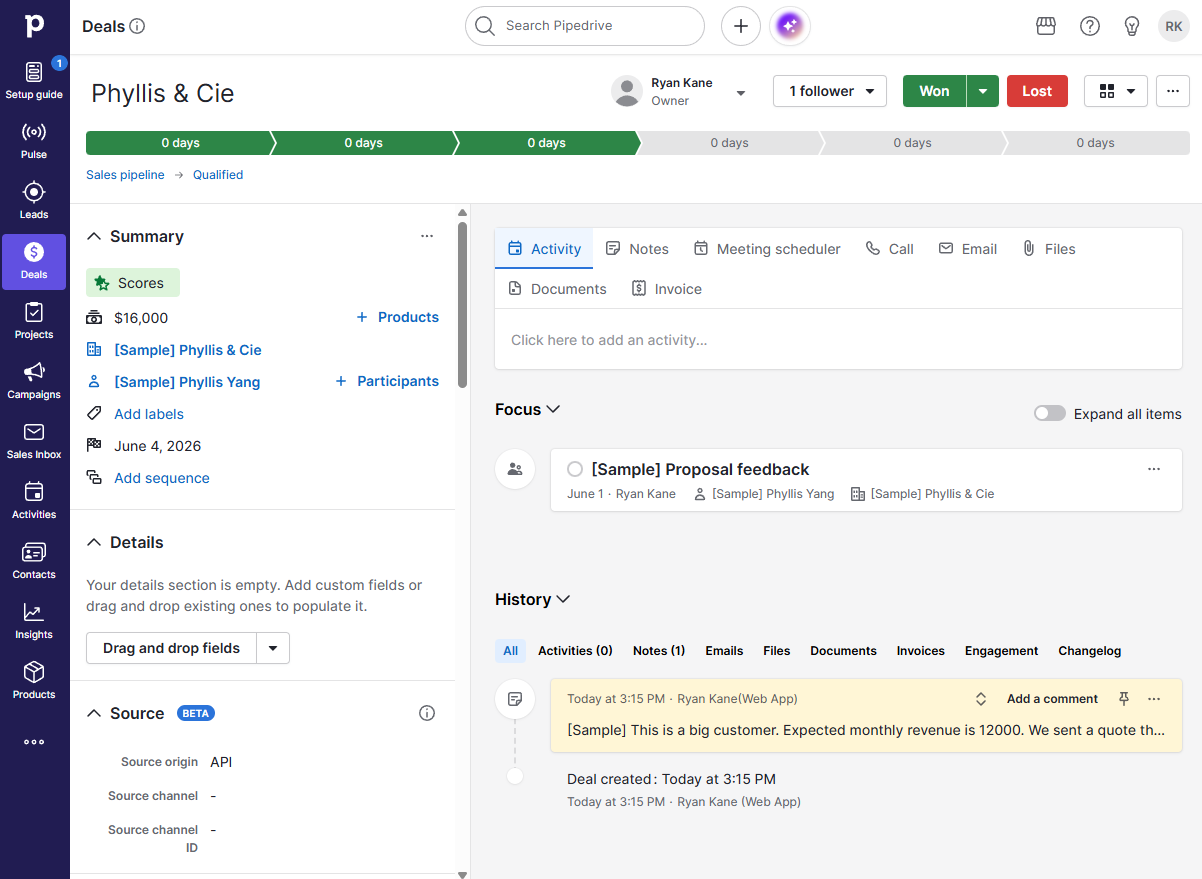Mark Proposal feedback activity as done
Screen dimensions: 1202x879
[575, 469]
